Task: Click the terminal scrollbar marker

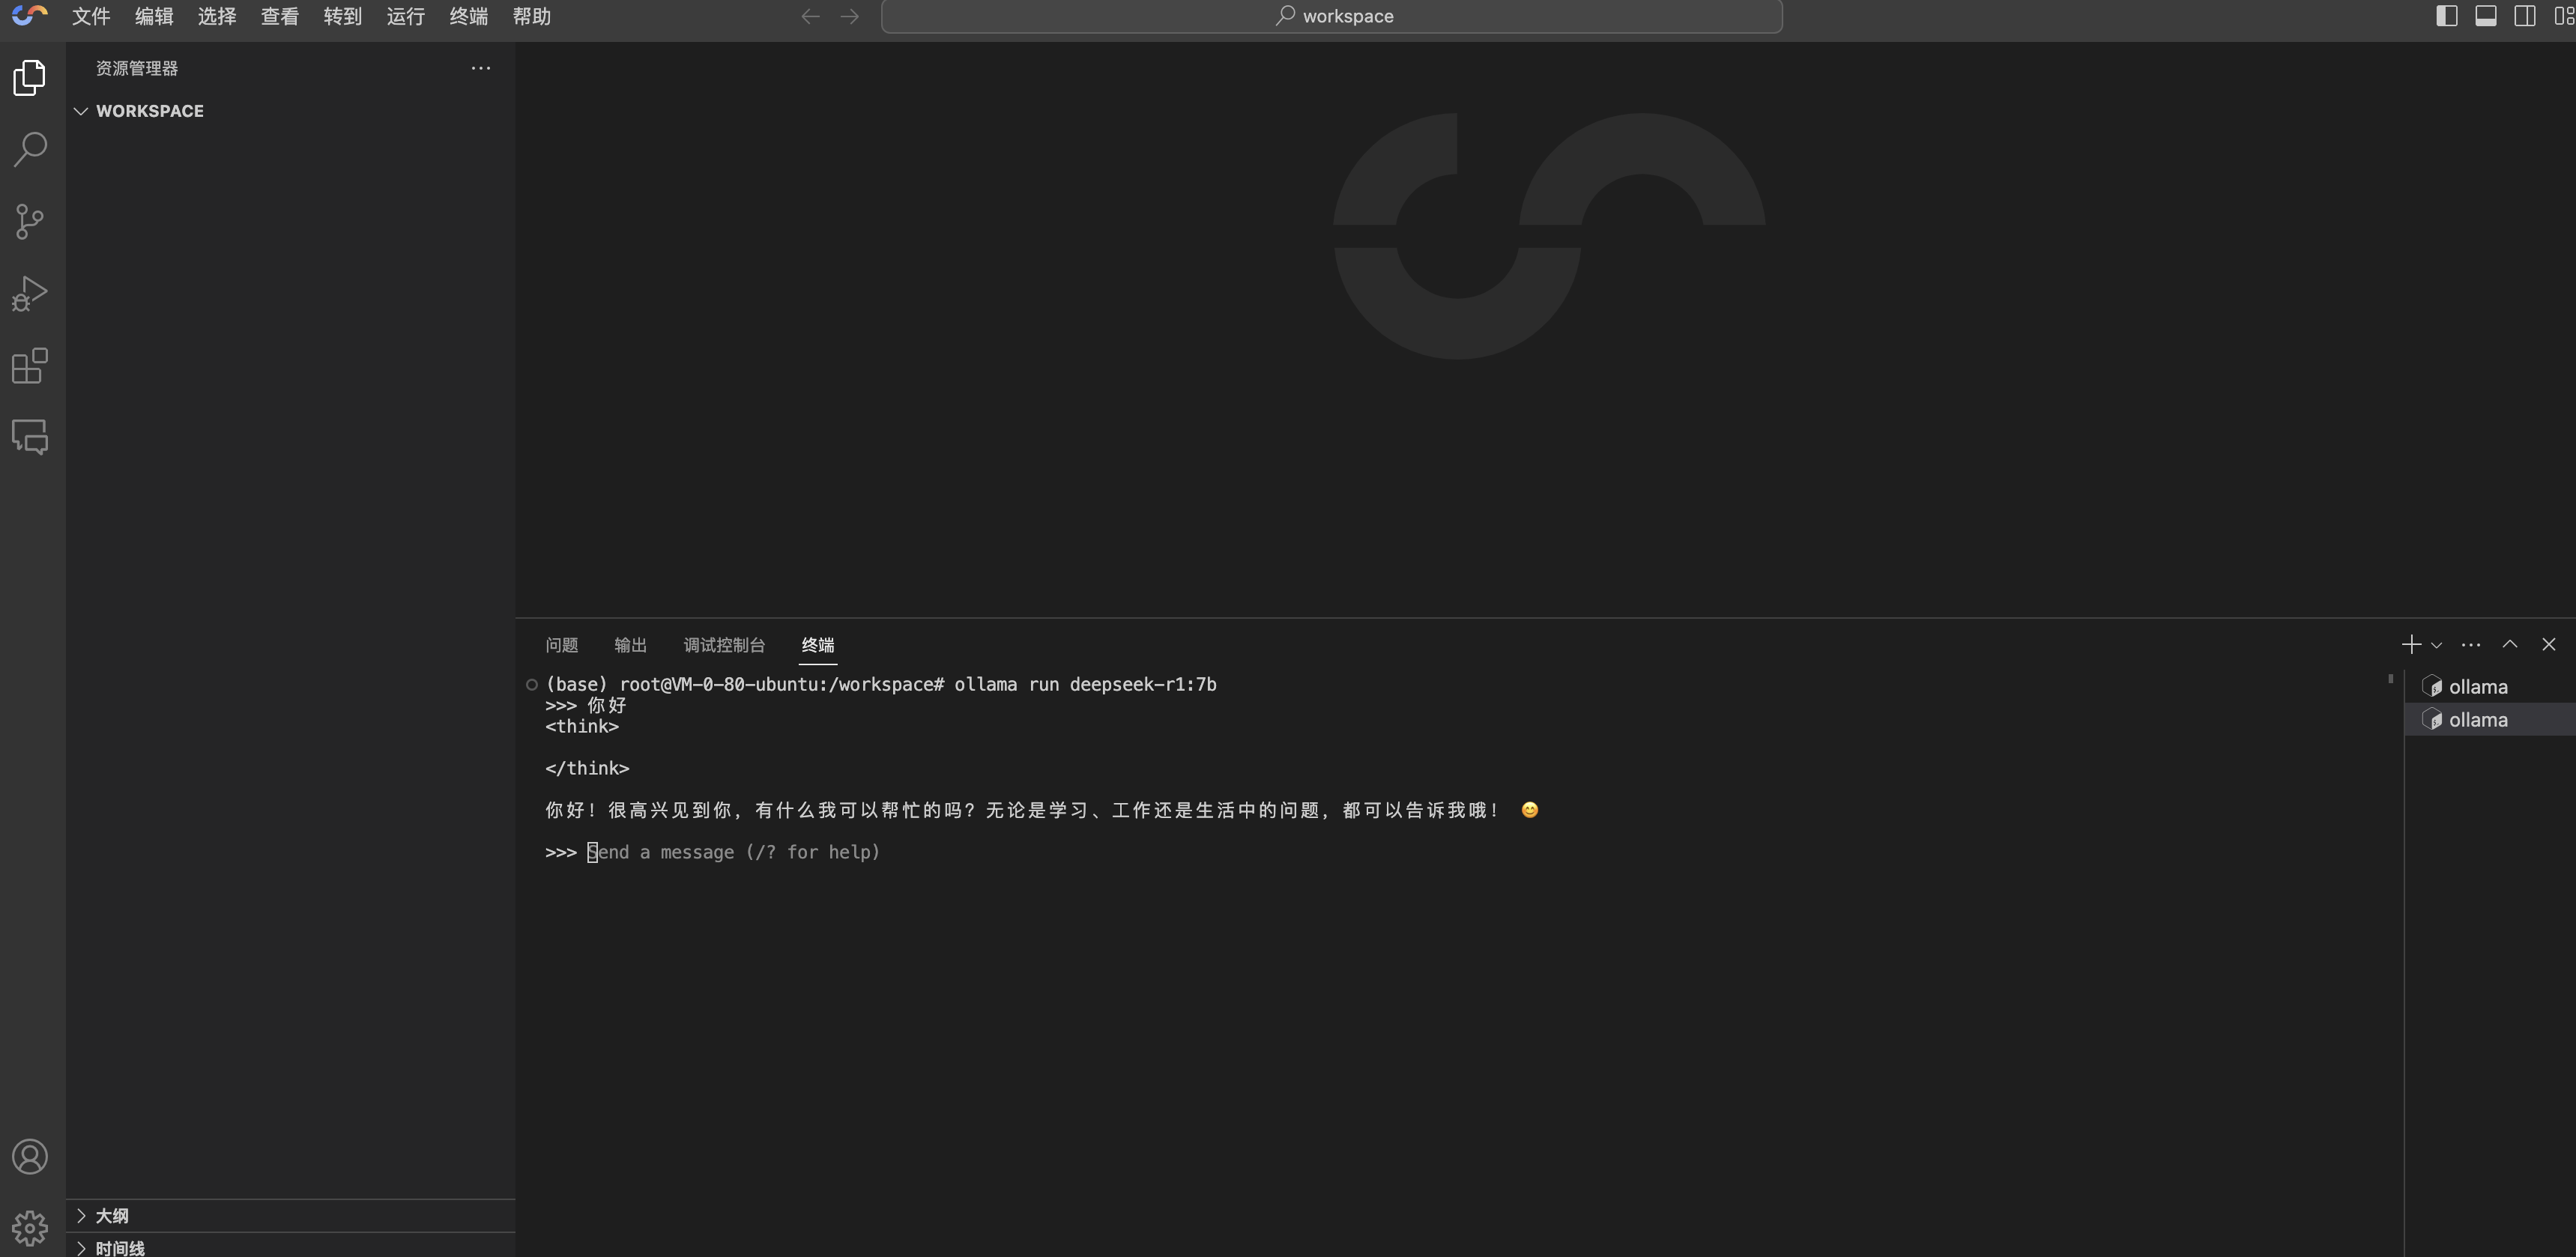Action: pyautogui.click(x=2391, y=678)
